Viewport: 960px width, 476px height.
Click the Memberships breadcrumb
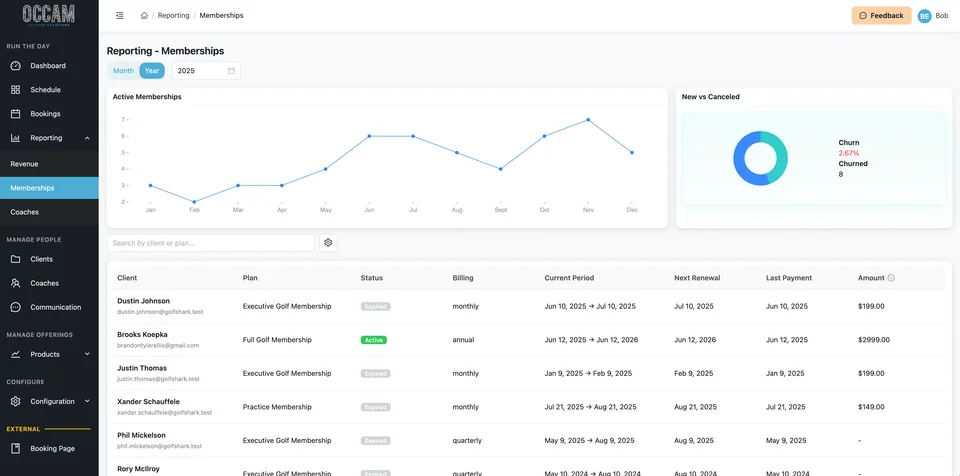[221, 16]
